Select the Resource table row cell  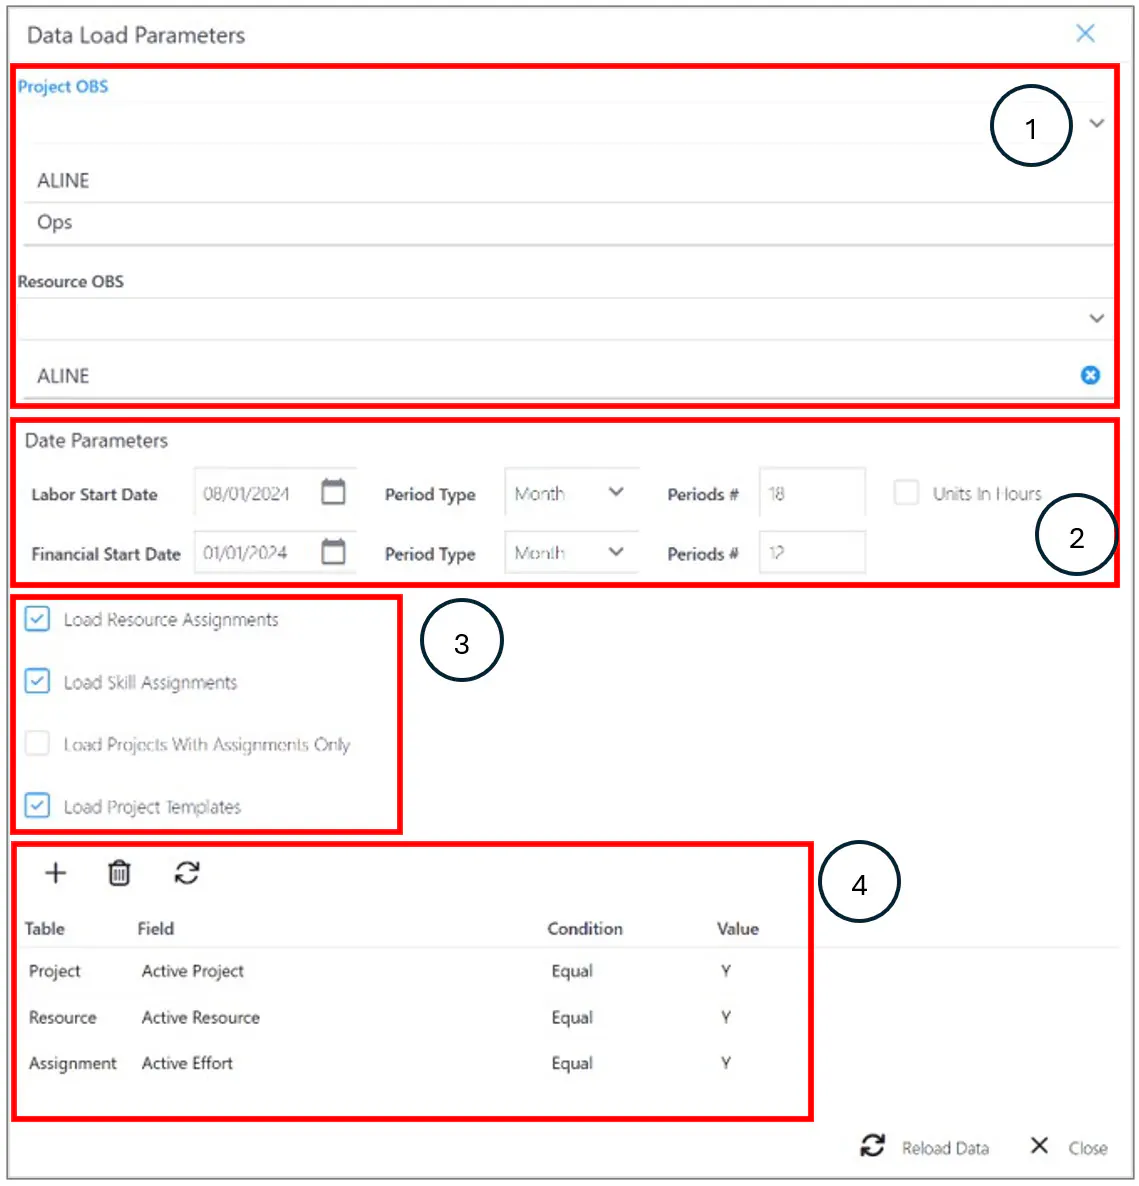point(63,1018)
